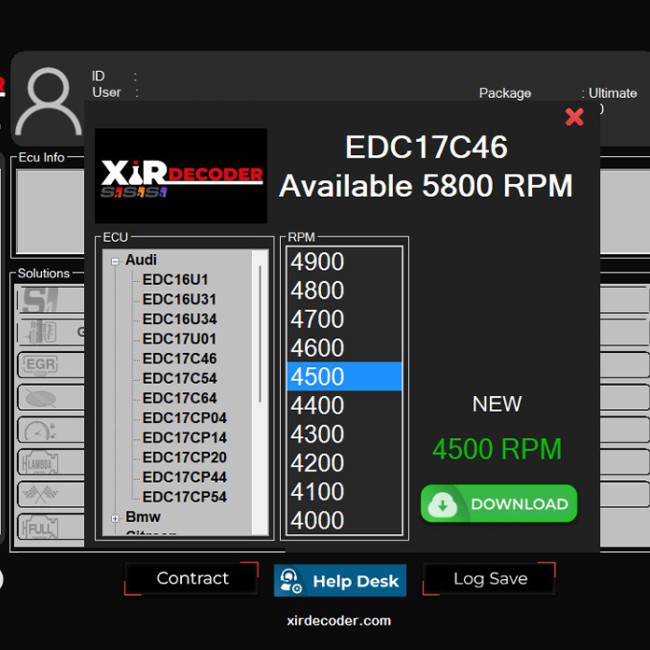Image resolution: width=650 pixels, height=650 pixels.
Task: Click the Log Save button
Action: pyautogui.click(x=490, y=578)
